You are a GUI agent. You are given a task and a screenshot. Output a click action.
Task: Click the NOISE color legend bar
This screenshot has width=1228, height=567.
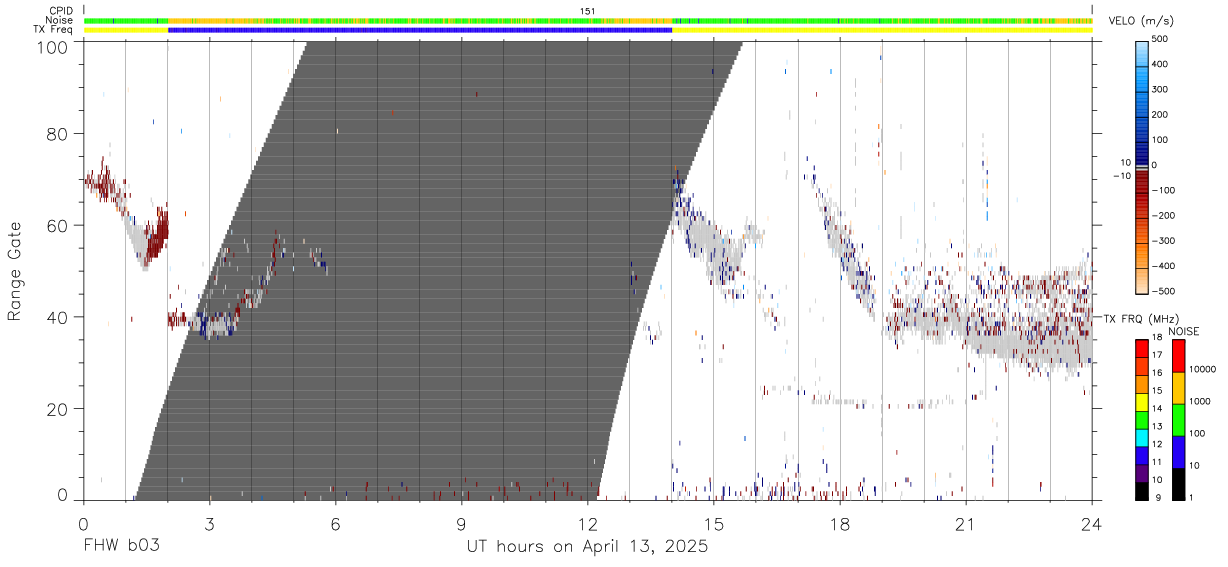pyautogui.click(x=1178, y=418)
